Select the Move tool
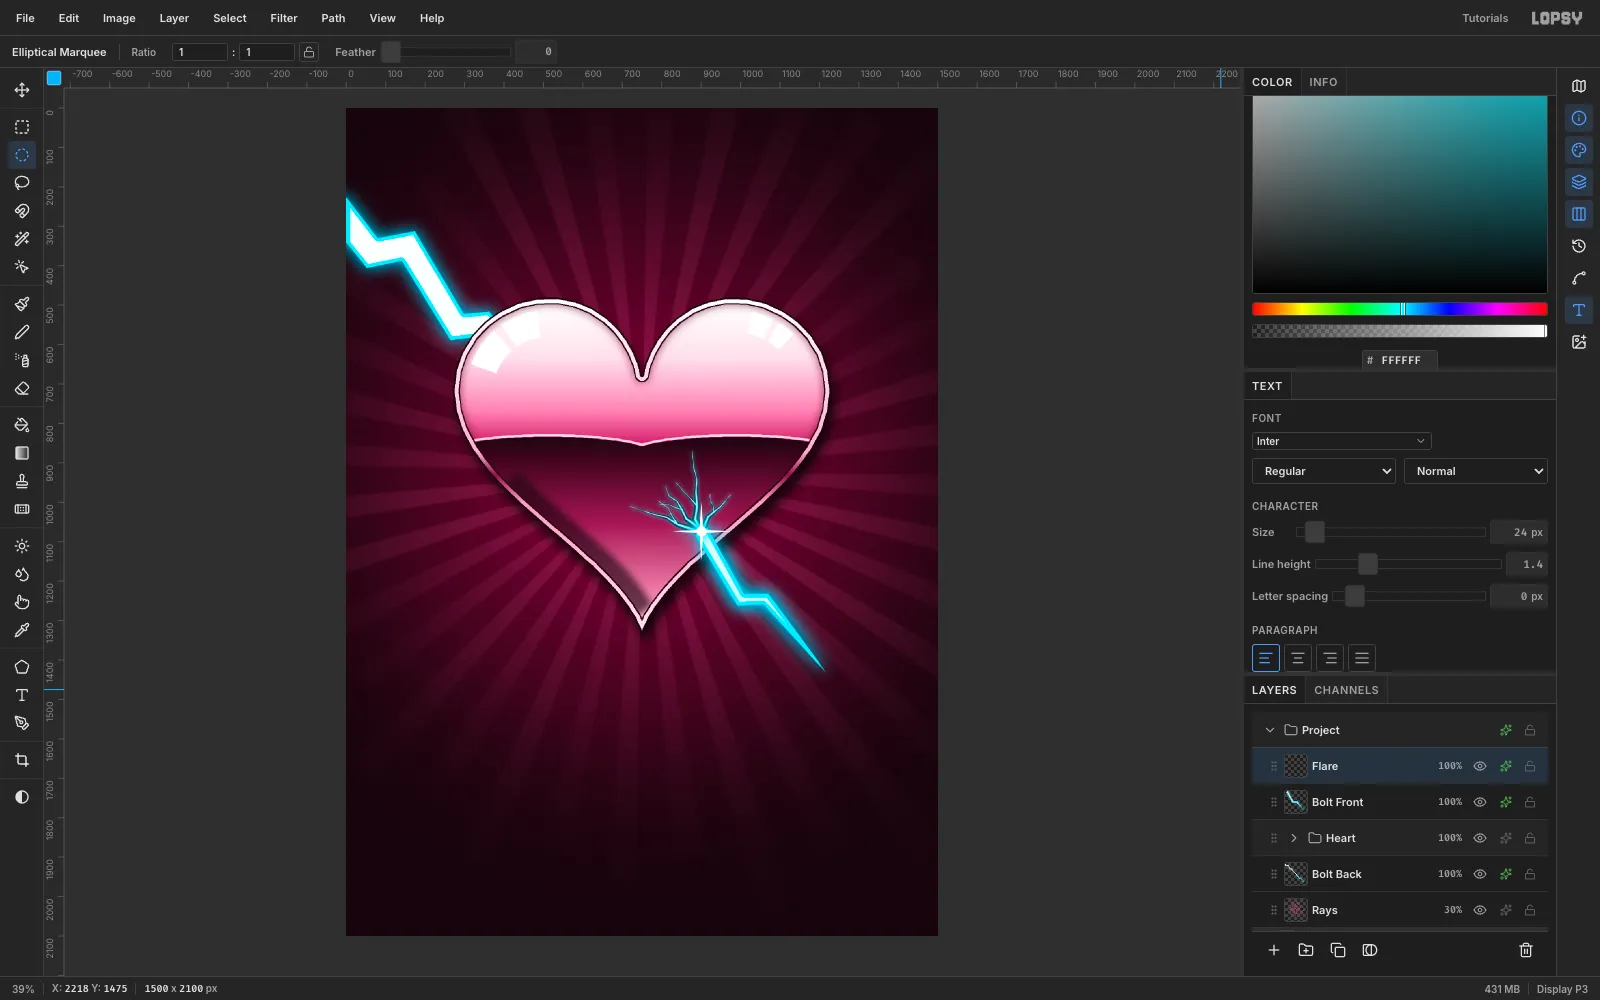This screenshot has height=1000, width=1600. coord(22,90)
